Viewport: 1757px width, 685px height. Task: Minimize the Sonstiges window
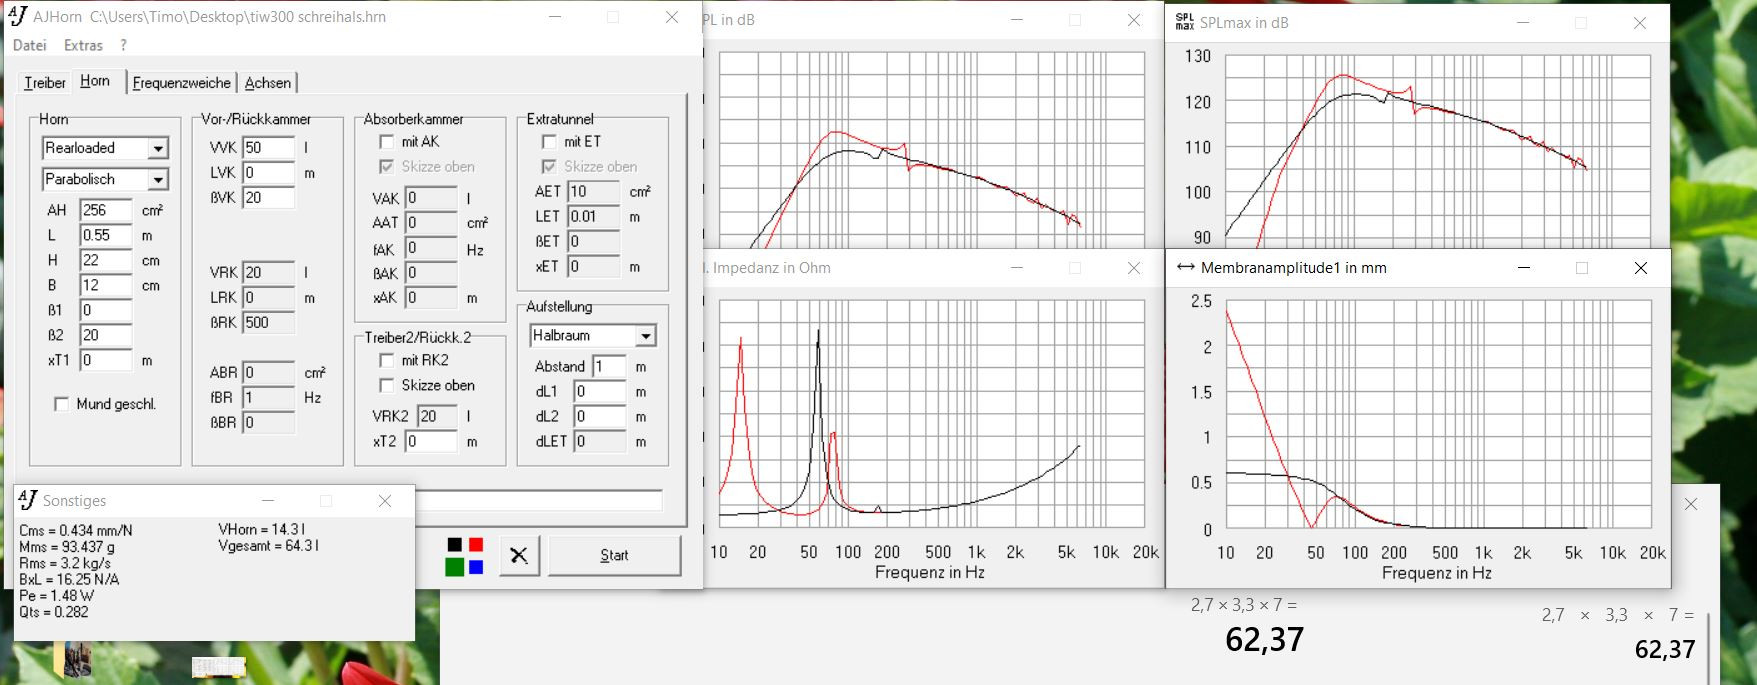[268, 501]
